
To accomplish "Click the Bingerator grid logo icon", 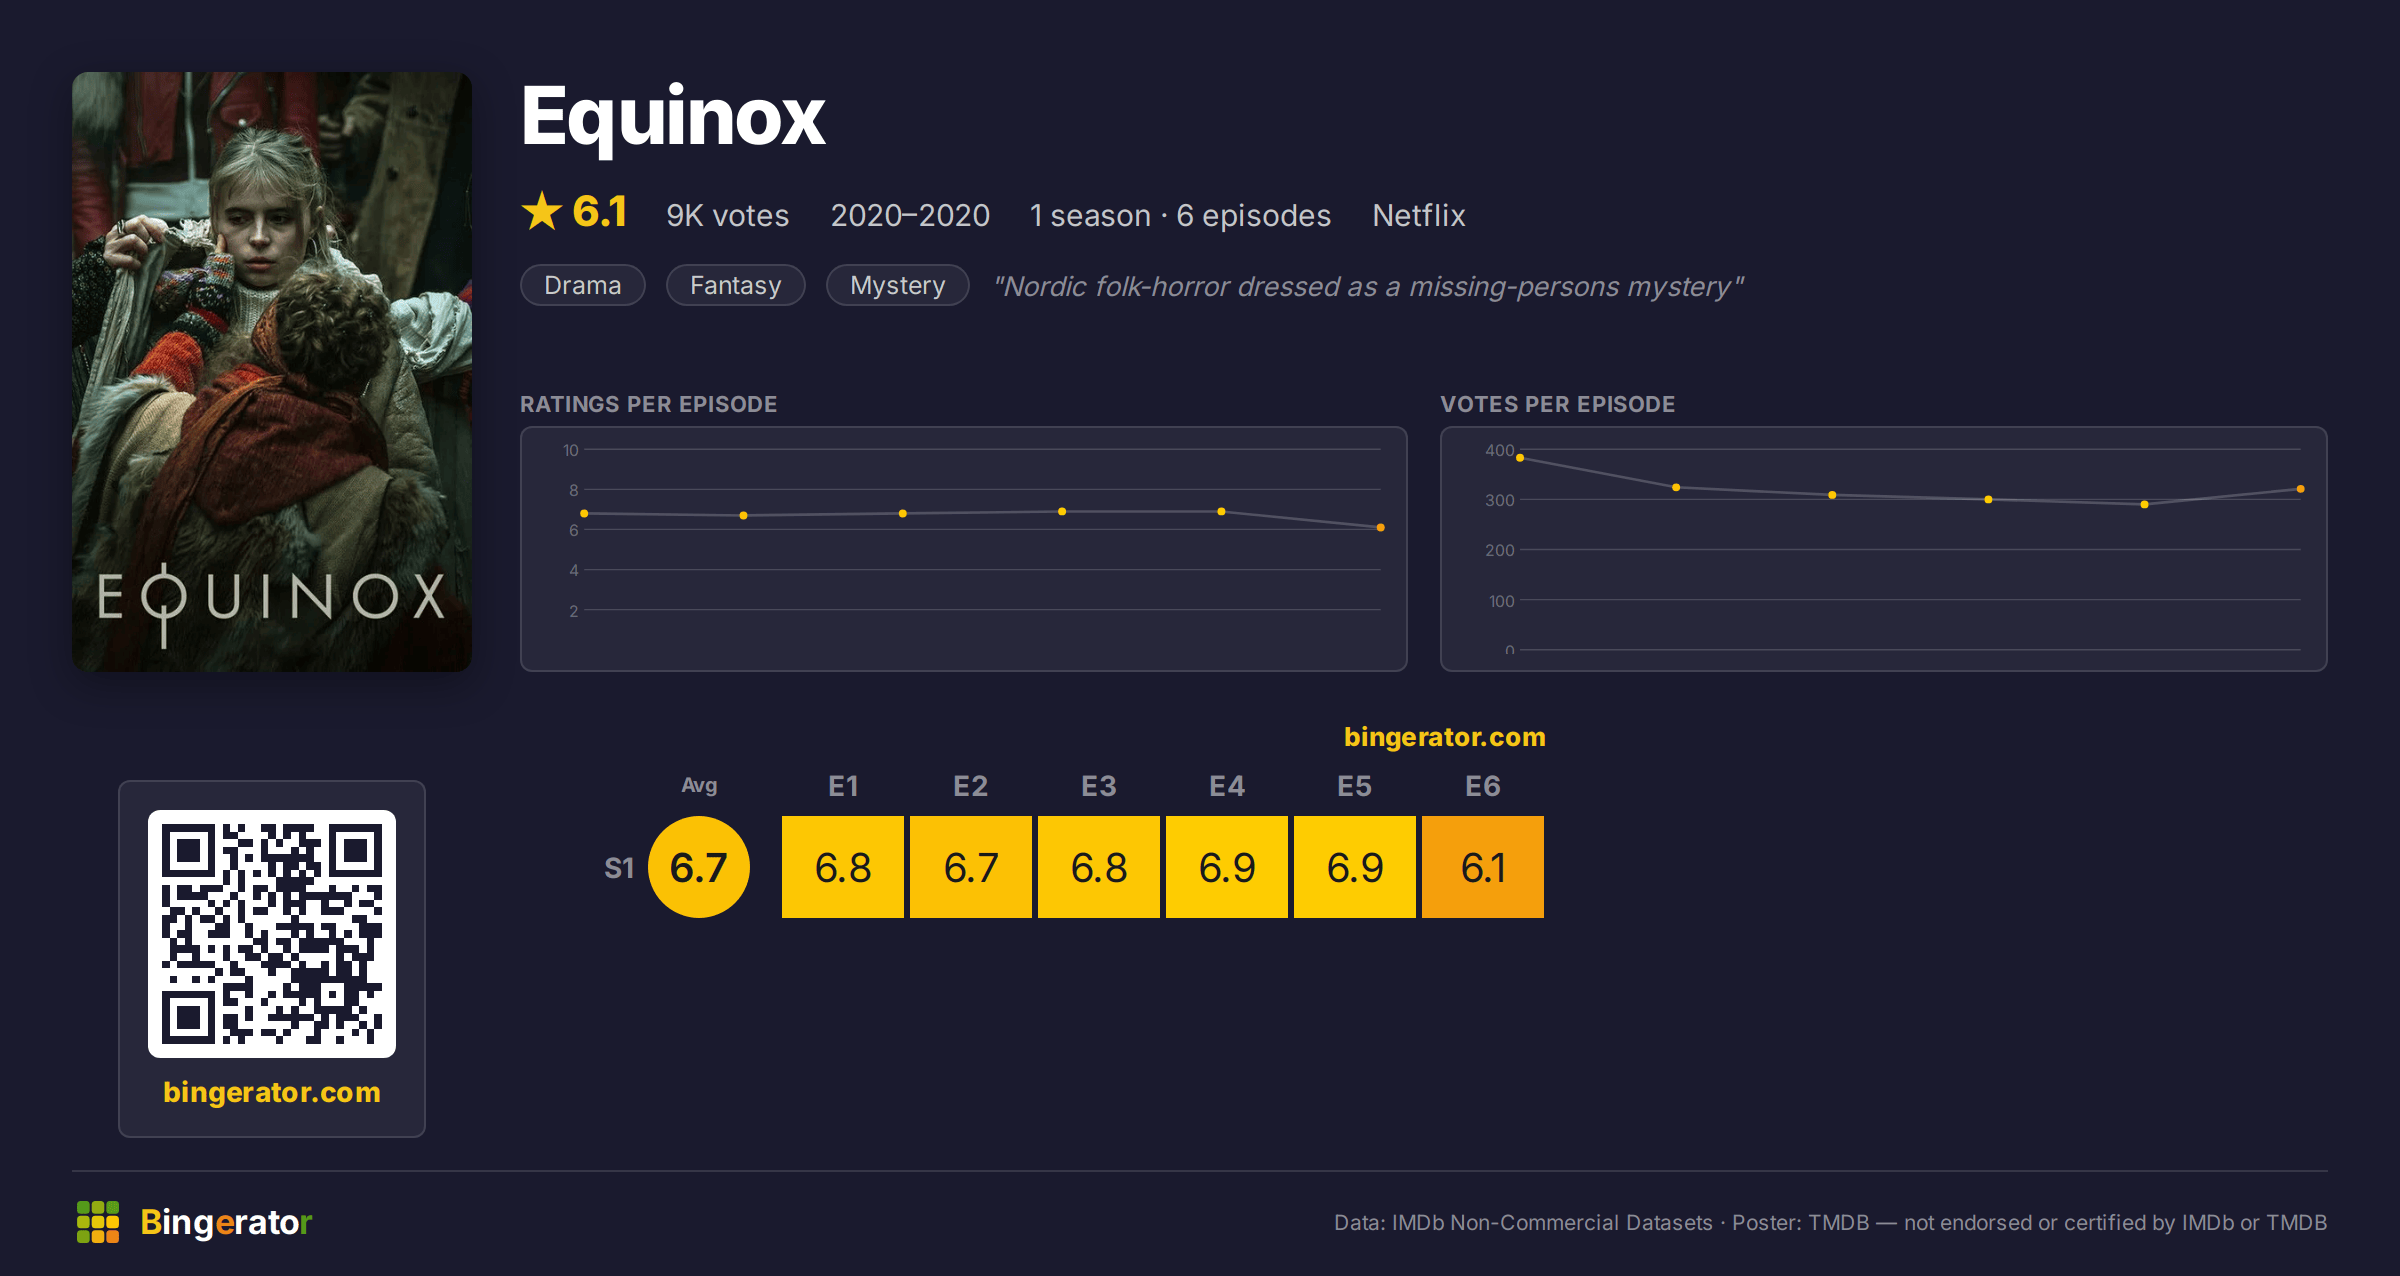I will 98,1222.
